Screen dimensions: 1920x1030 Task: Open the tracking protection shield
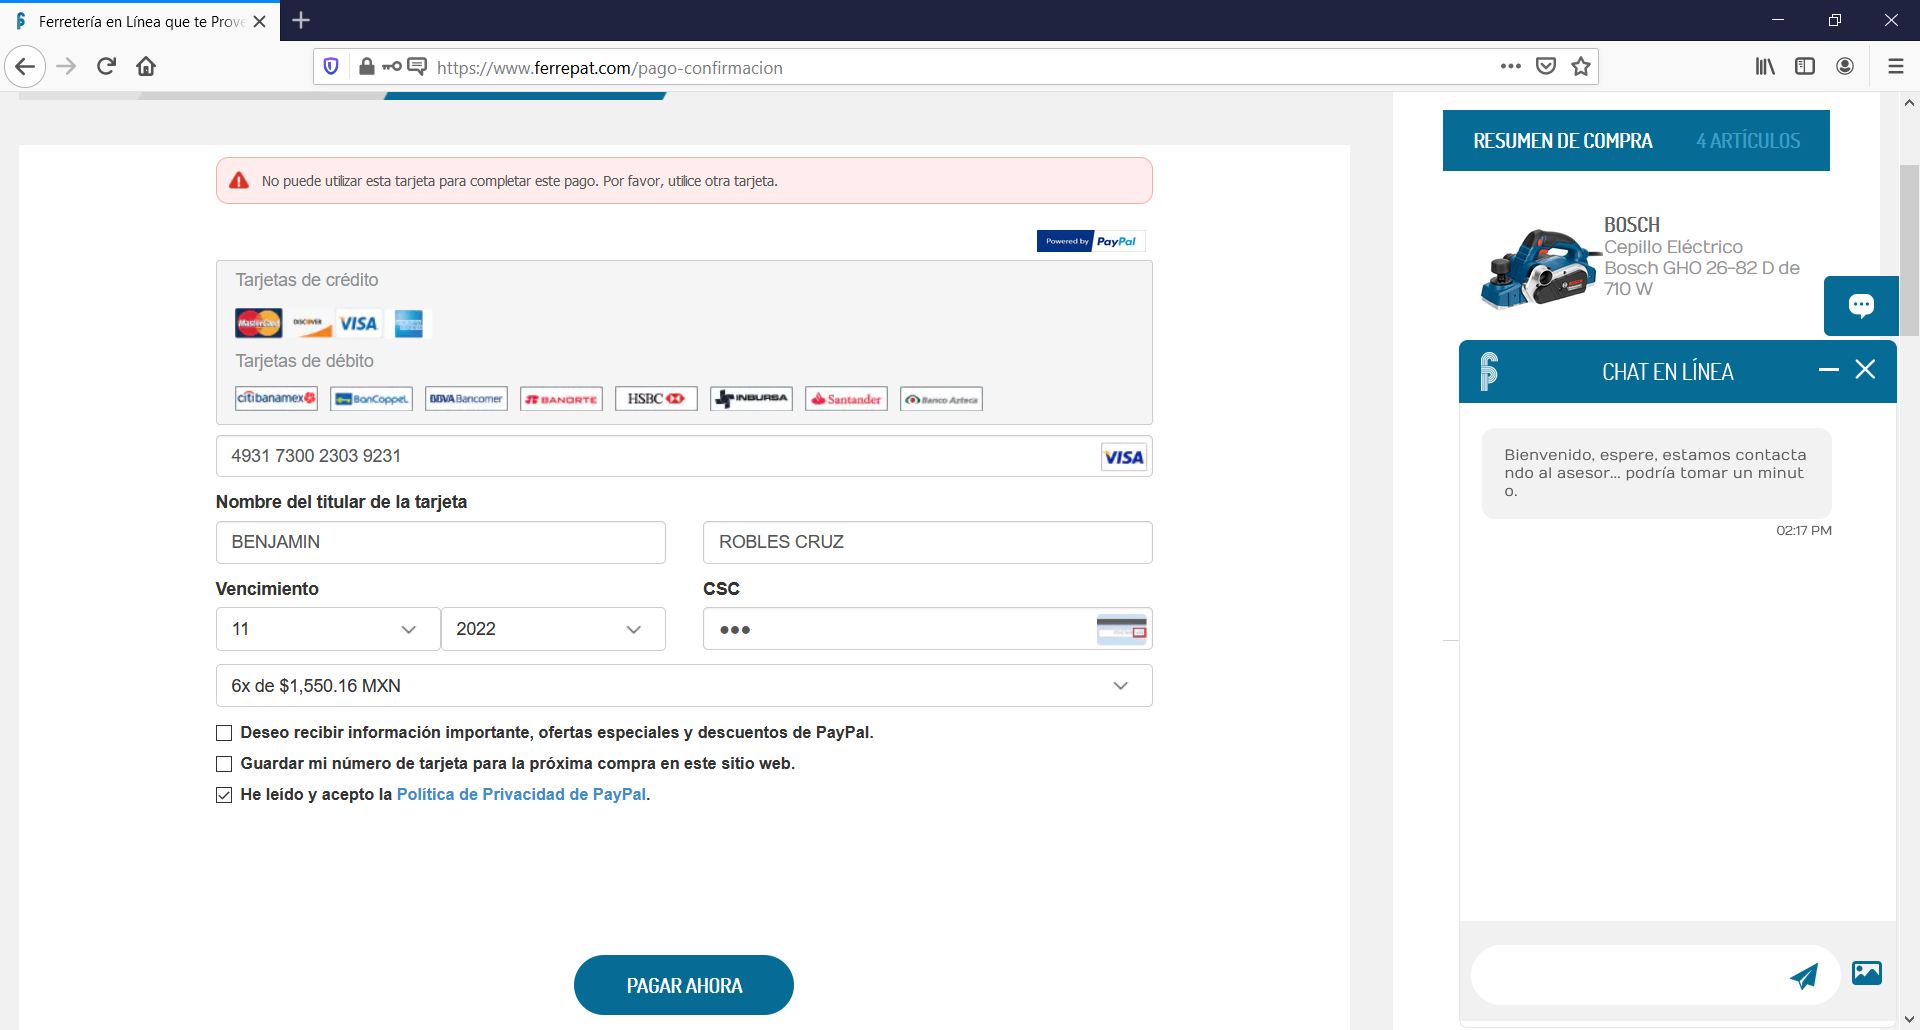coord(331,67)
